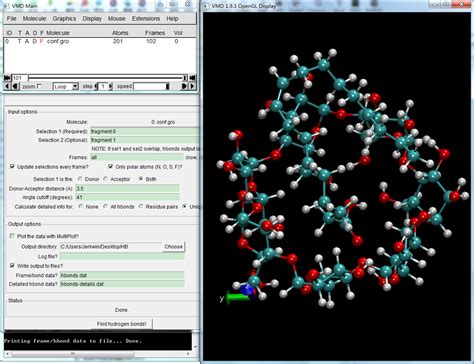Step one frame backward in the animation
Screen dimensions: 474x364
point(7,86)
